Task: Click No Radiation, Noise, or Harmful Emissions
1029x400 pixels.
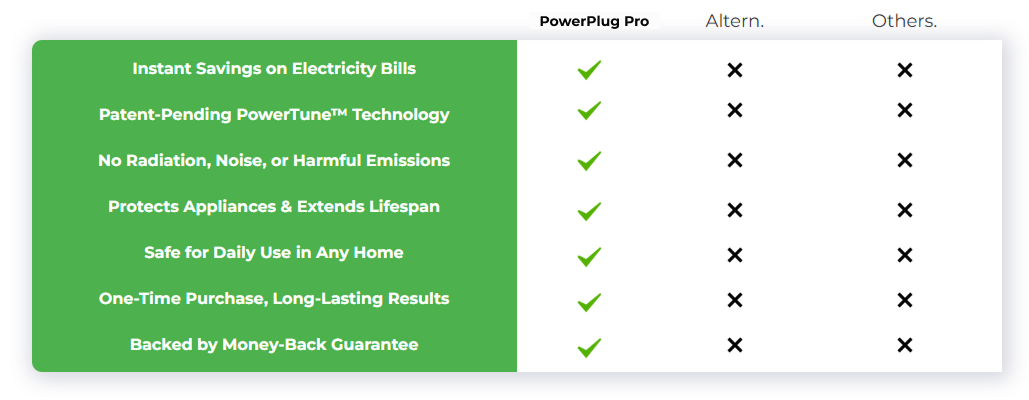Action: [x=274, y=161]
